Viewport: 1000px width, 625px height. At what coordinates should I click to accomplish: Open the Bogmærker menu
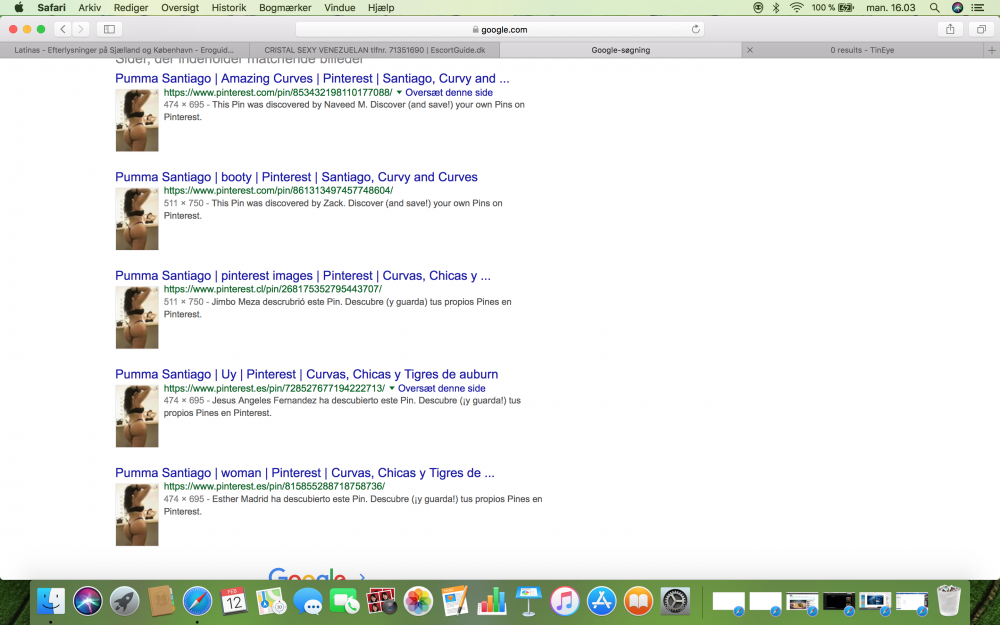point(285,8)
